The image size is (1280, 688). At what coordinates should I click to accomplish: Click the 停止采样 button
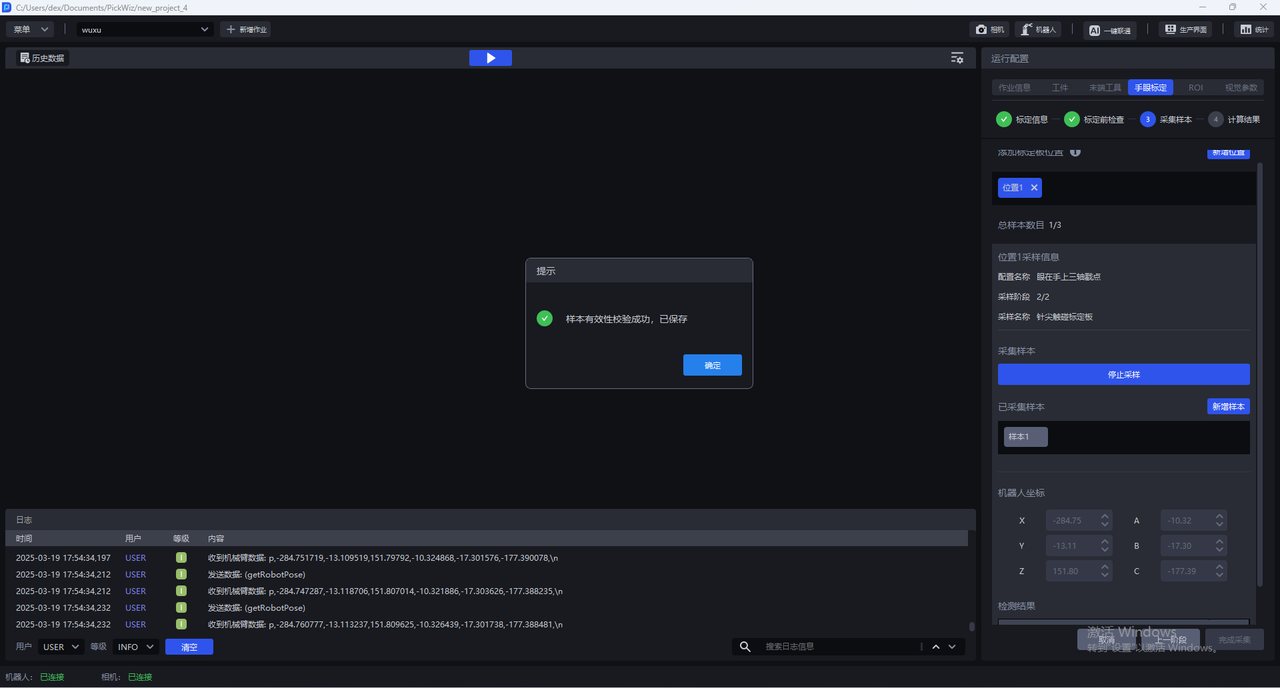point(1123,374)
